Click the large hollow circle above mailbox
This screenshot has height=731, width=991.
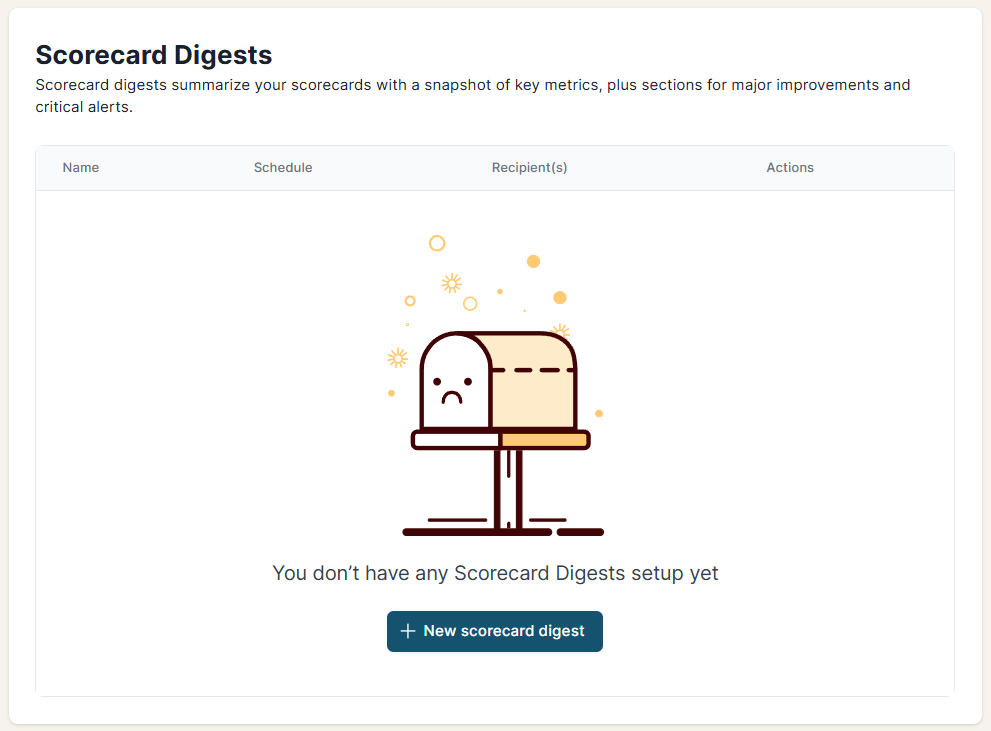(437, 243)
